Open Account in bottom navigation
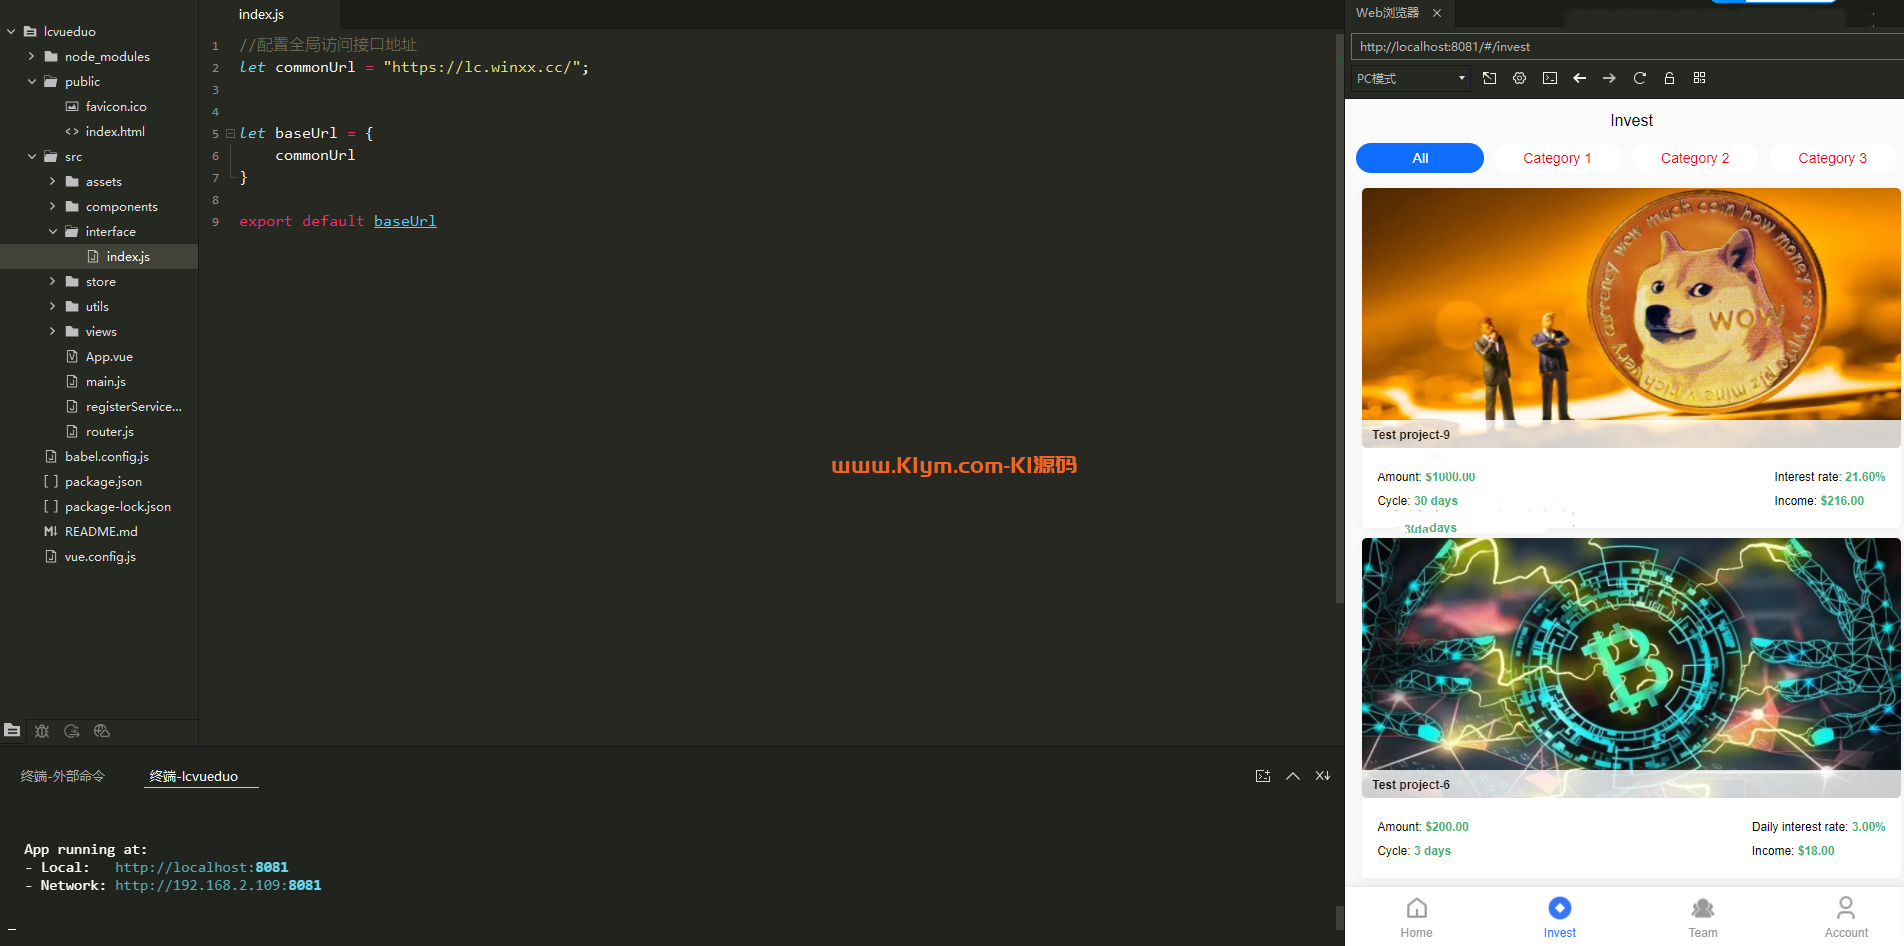The image size is (1904, 946). point(1846,918)
